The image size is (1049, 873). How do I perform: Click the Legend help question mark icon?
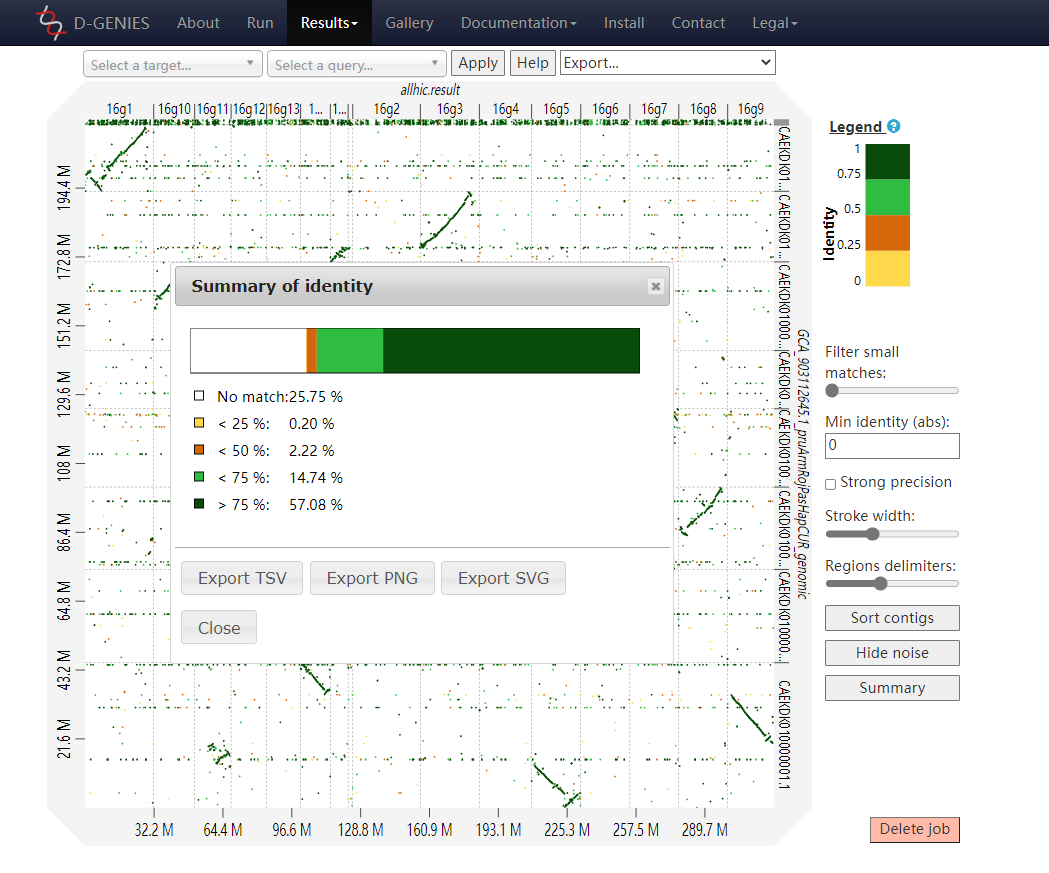click(x=894, y=126)
